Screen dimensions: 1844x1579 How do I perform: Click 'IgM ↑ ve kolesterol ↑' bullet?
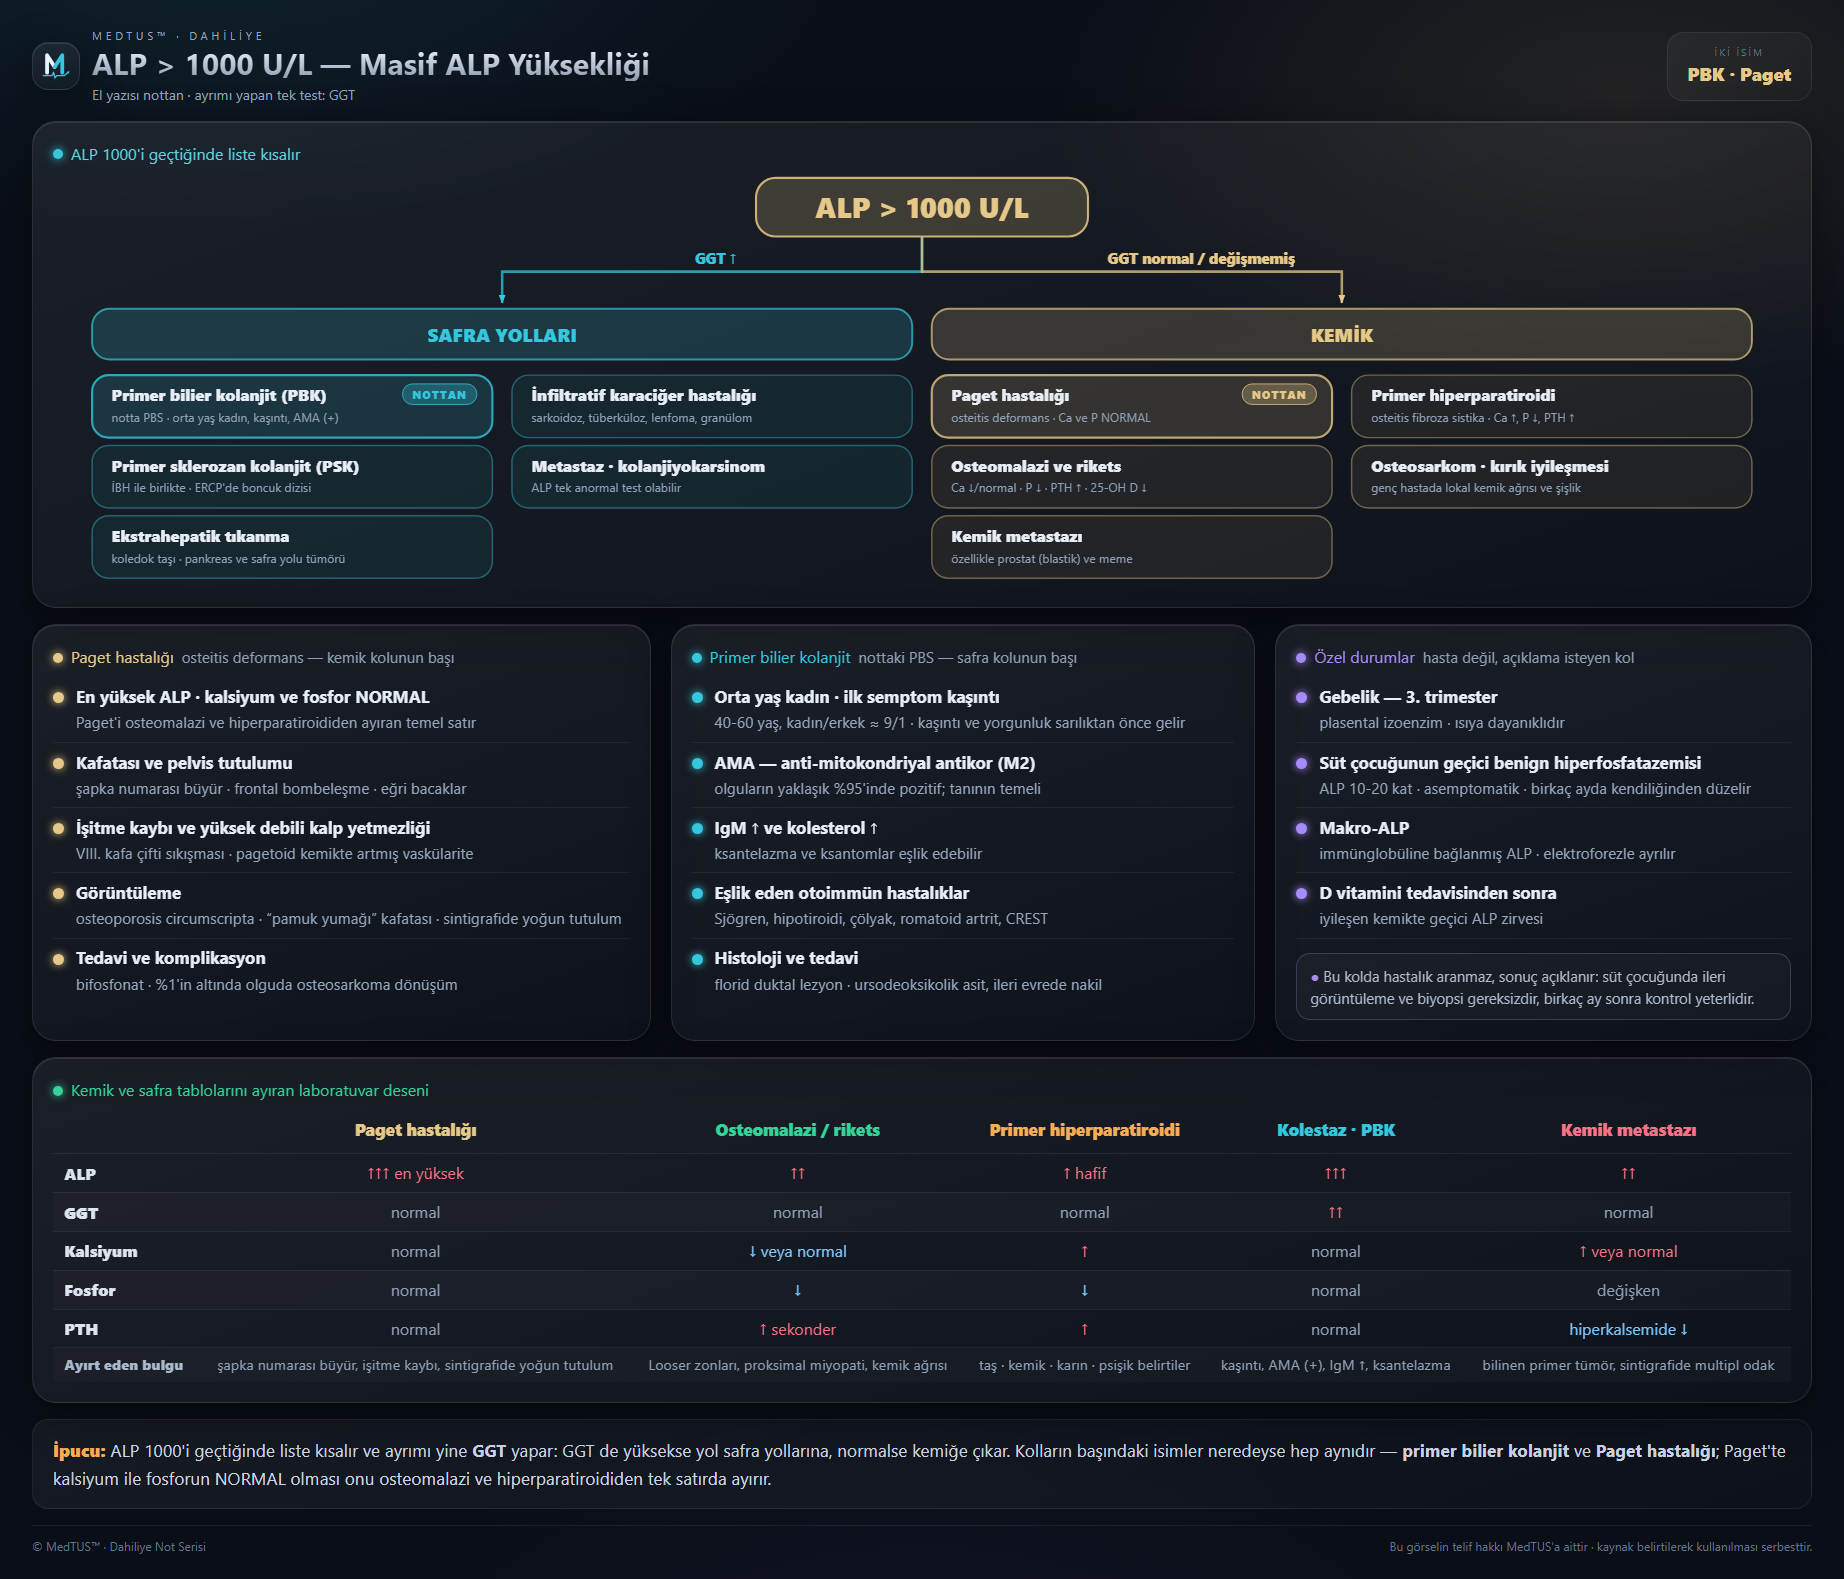click(x=796, y=828)
